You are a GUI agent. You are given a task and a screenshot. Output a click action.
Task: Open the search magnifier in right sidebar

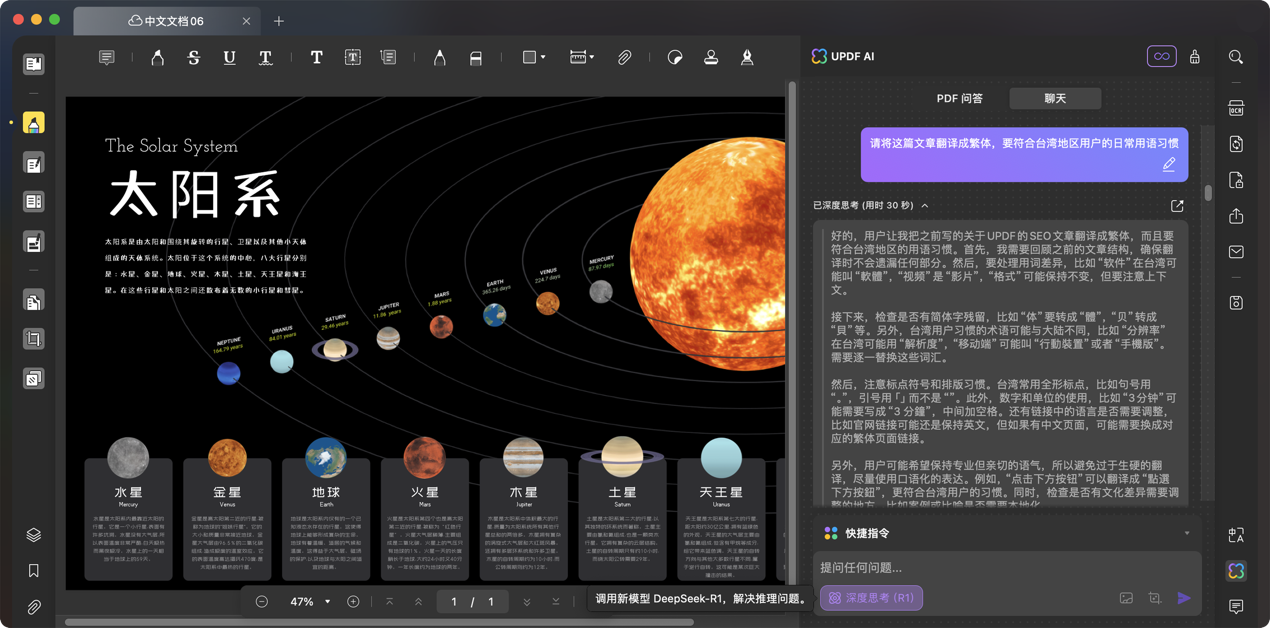1236,58
